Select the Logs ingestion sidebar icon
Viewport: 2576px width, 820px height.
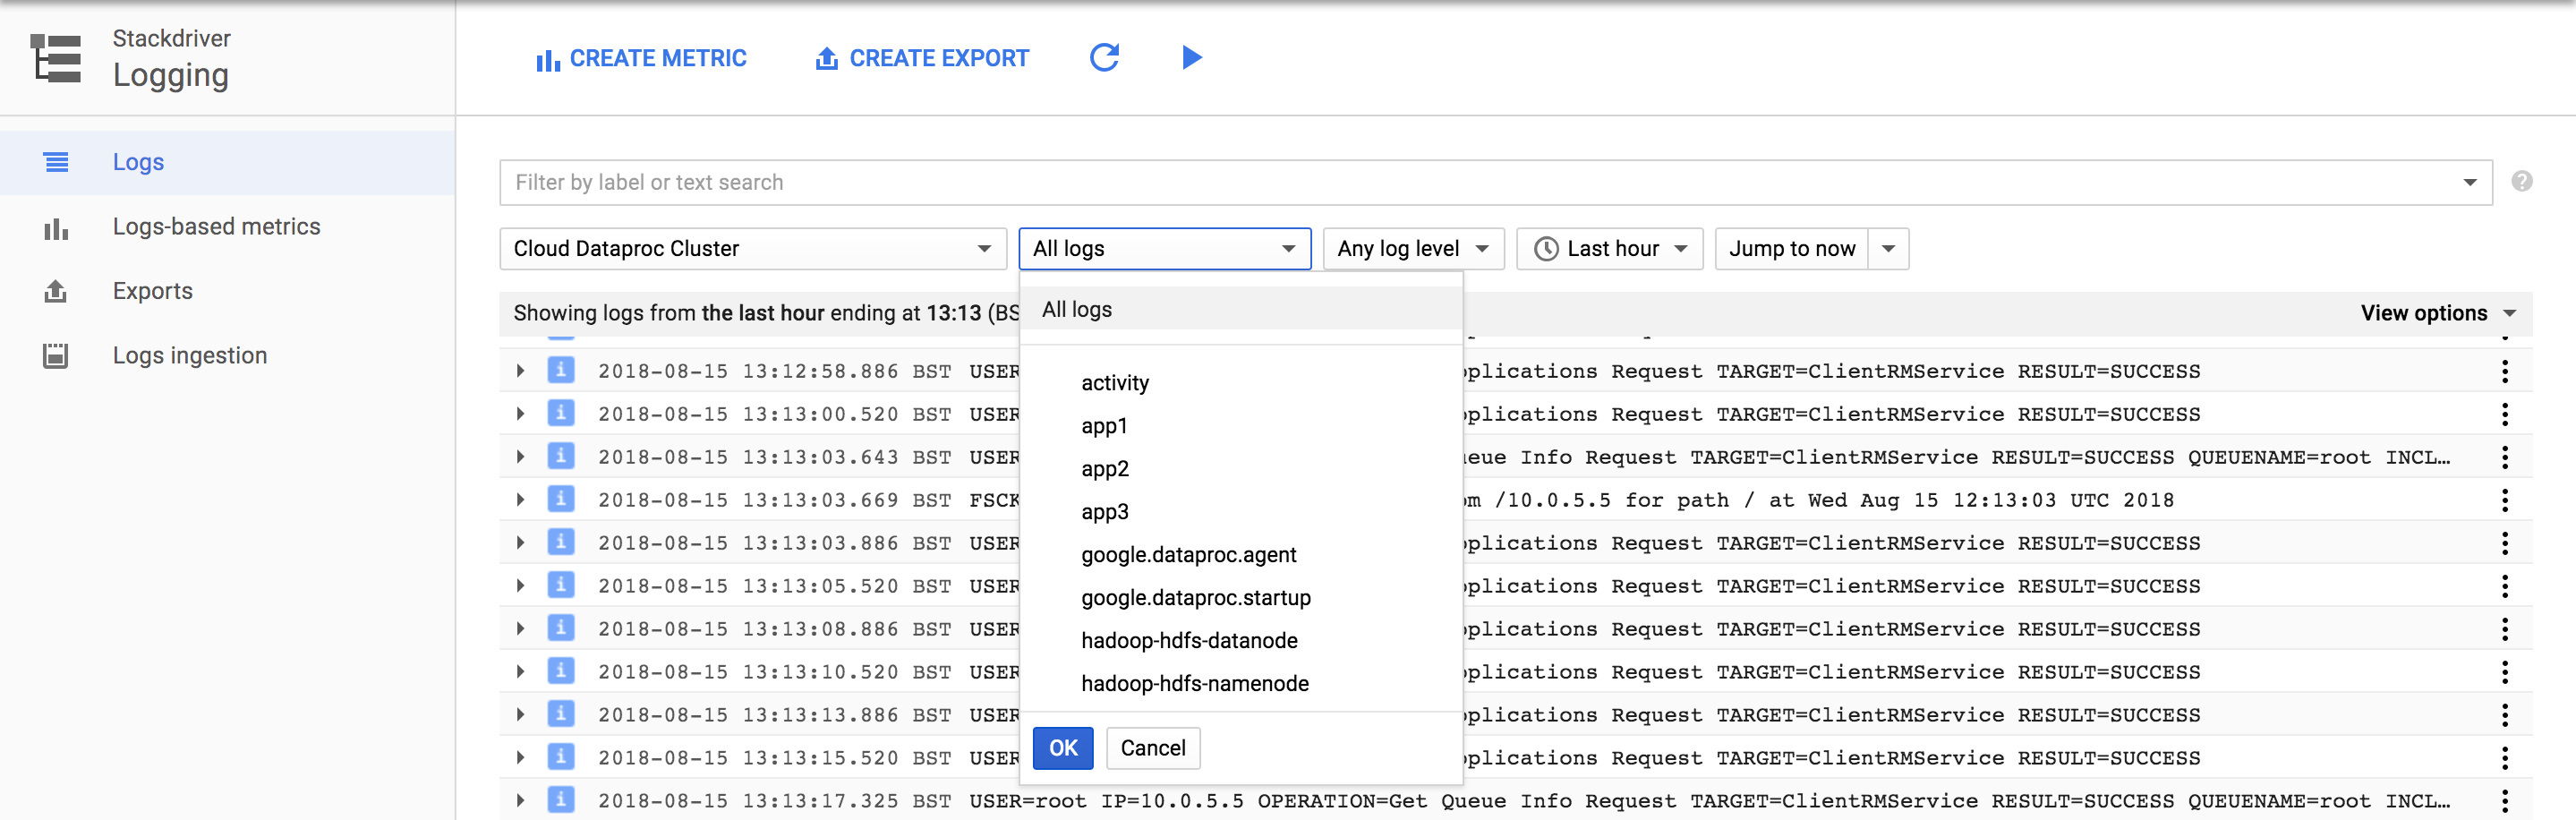(x=56, y=354)
